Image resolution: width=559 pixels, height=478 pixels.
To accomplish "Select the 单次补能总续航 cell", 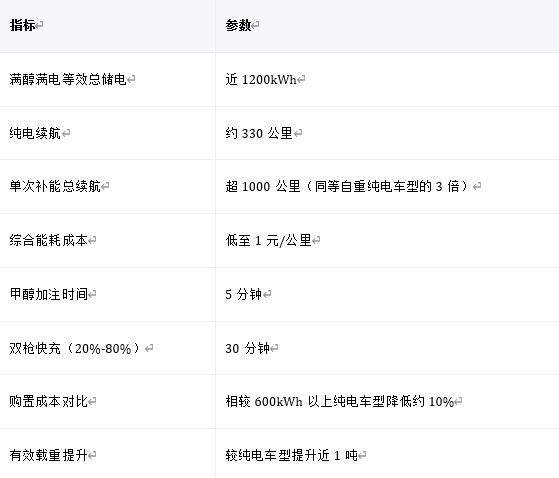I will tap(107, 186).
